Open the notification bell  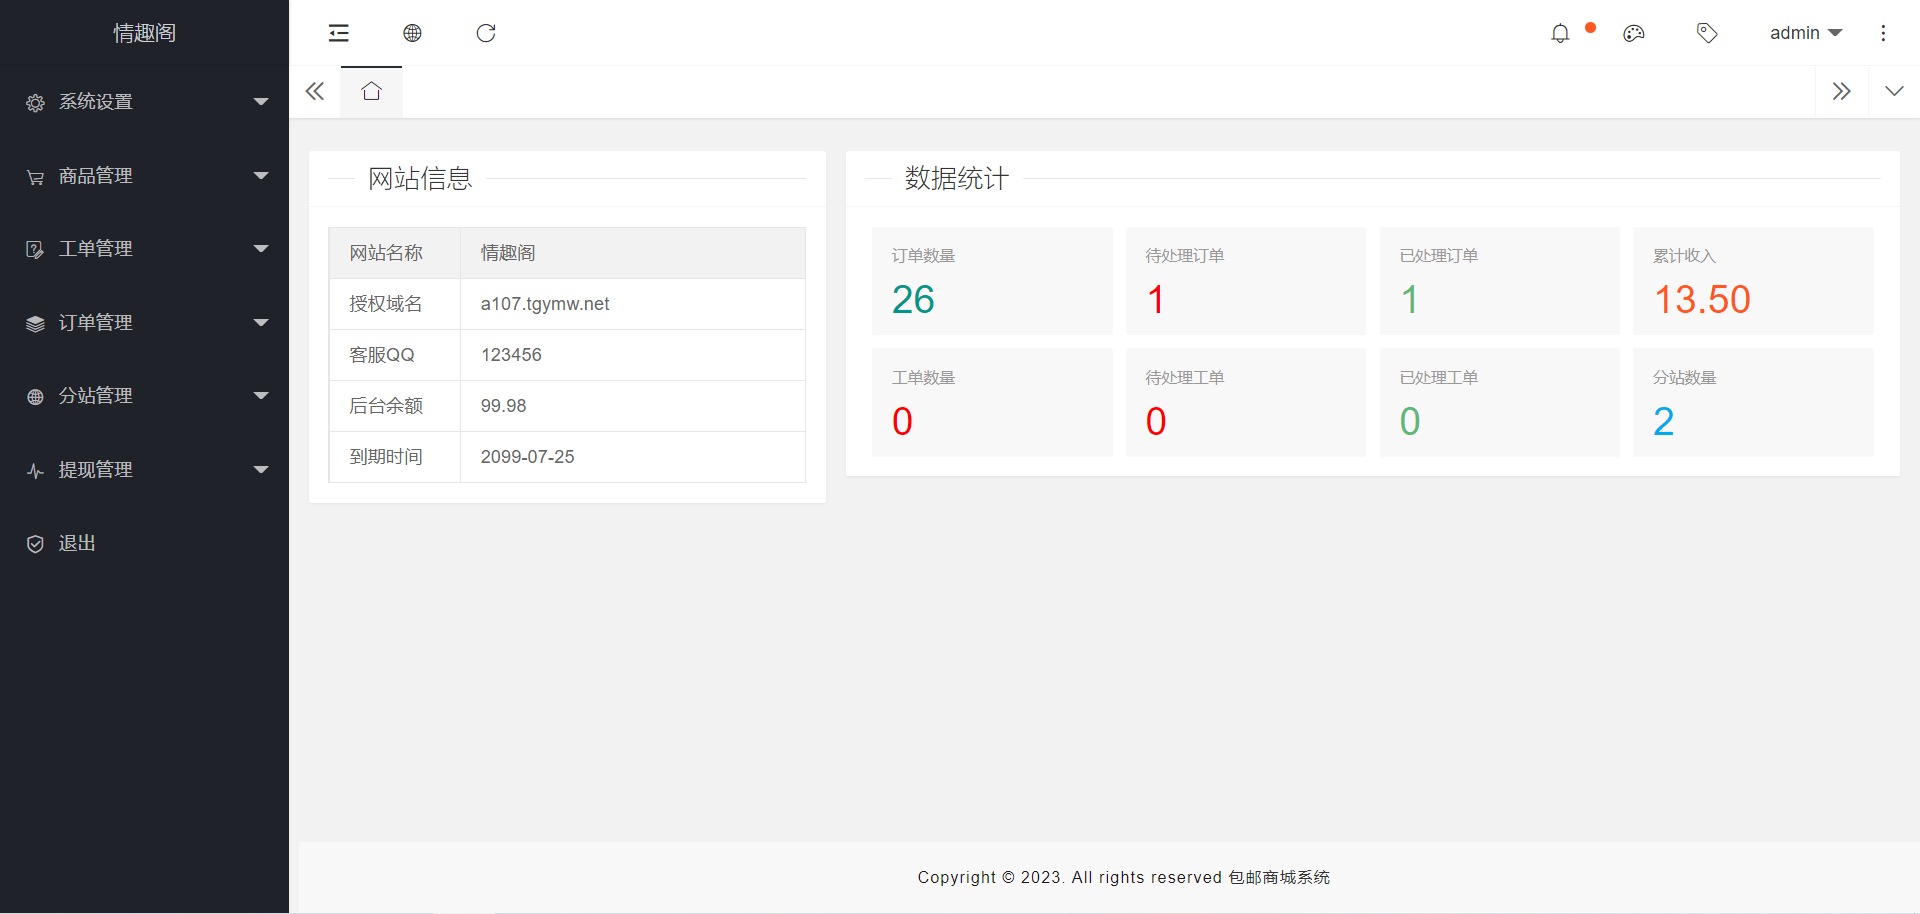1560,33
